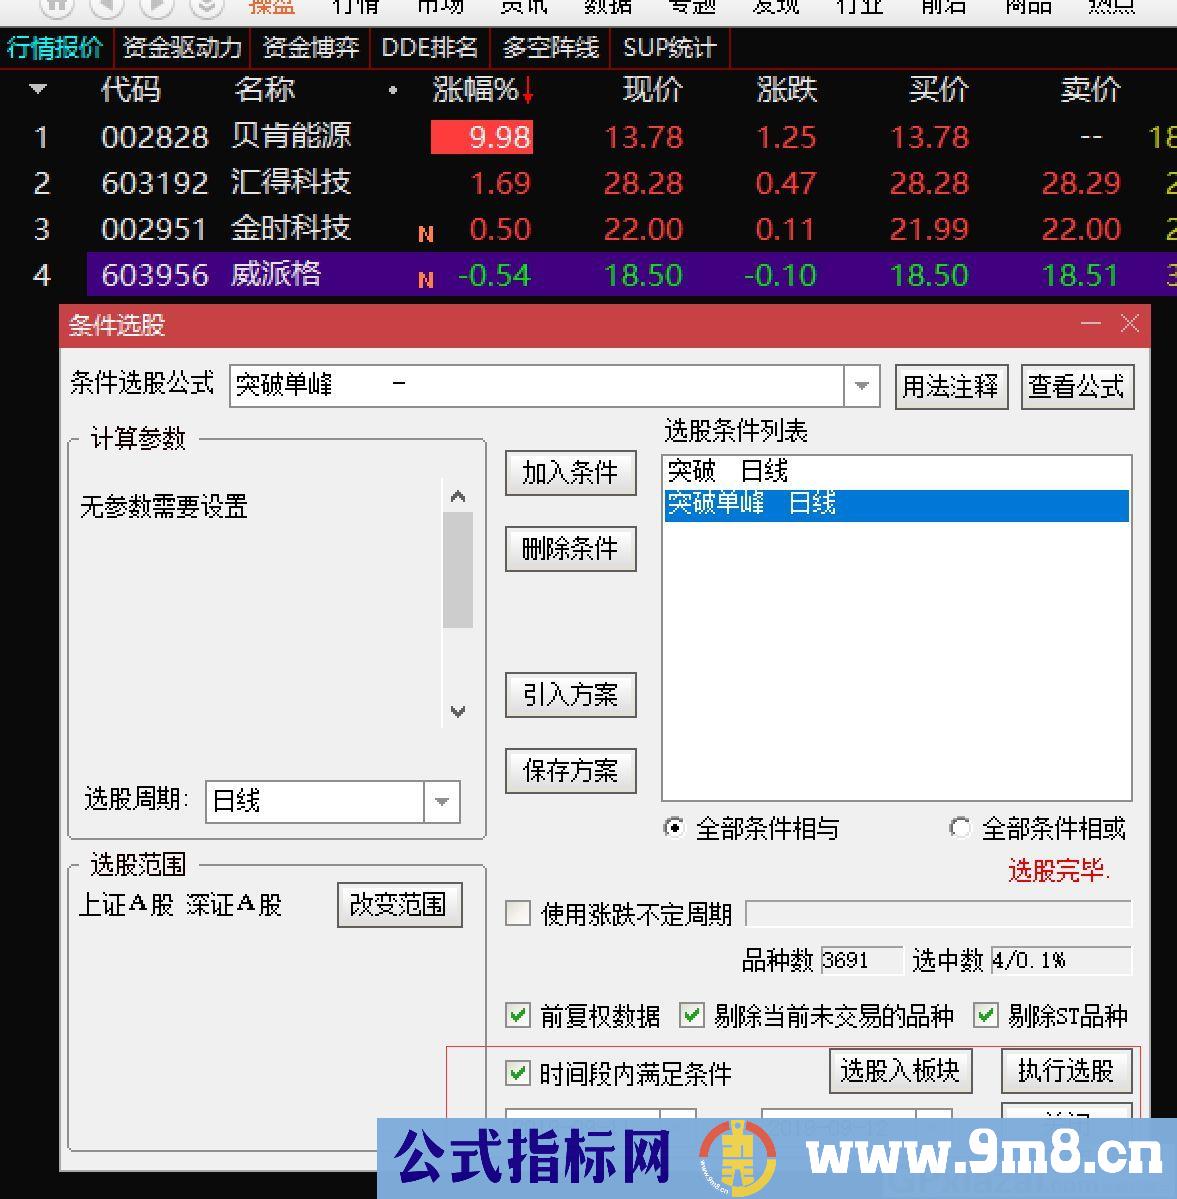1177x1199 pixels.
Task: Close the 条件选股 dialog
Action: (1130, 323)
